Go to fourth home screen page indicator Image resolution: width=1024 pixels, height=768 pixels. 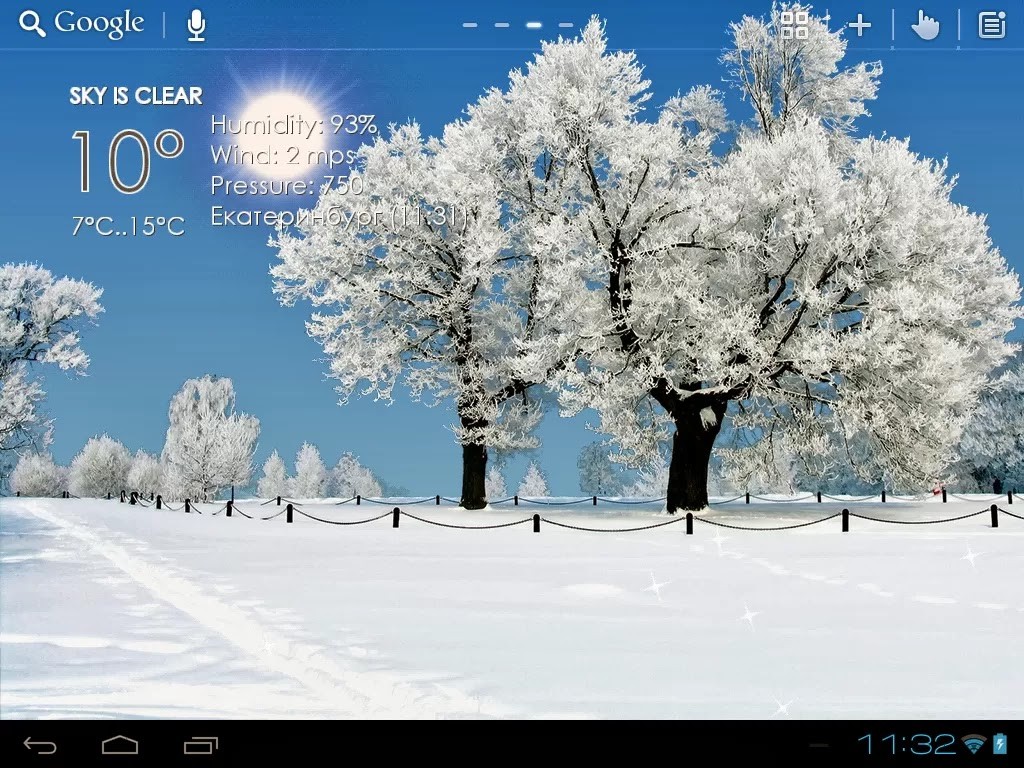coord(566,25)
